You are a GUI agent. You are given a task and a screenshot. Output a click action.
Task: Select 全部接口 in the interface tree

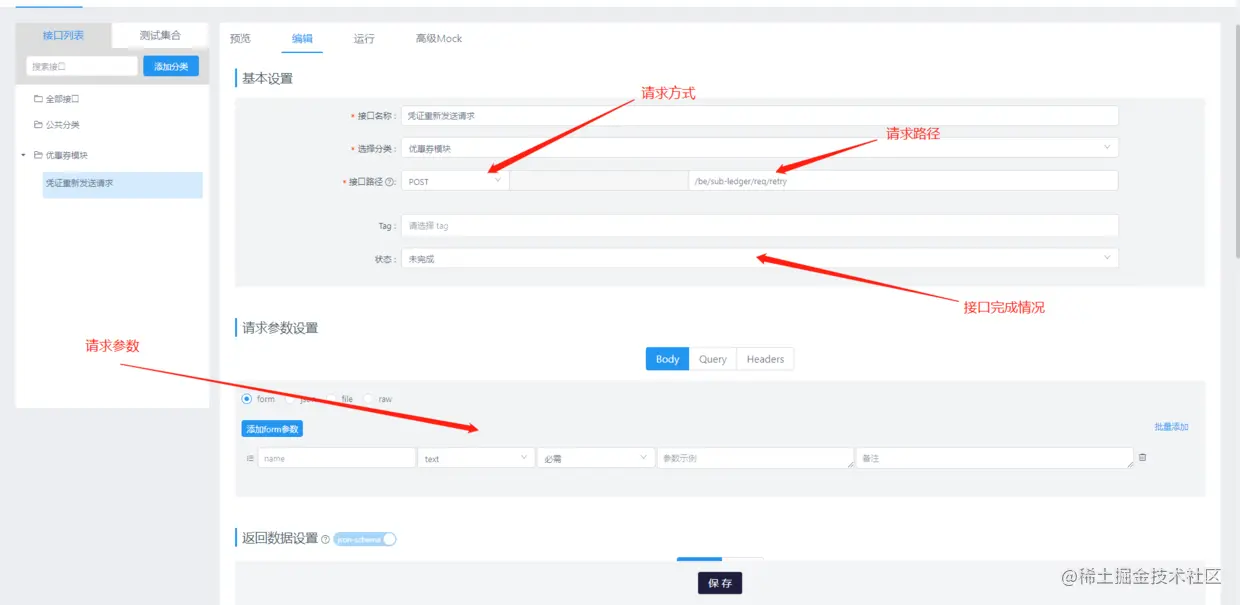click(62, 99)
